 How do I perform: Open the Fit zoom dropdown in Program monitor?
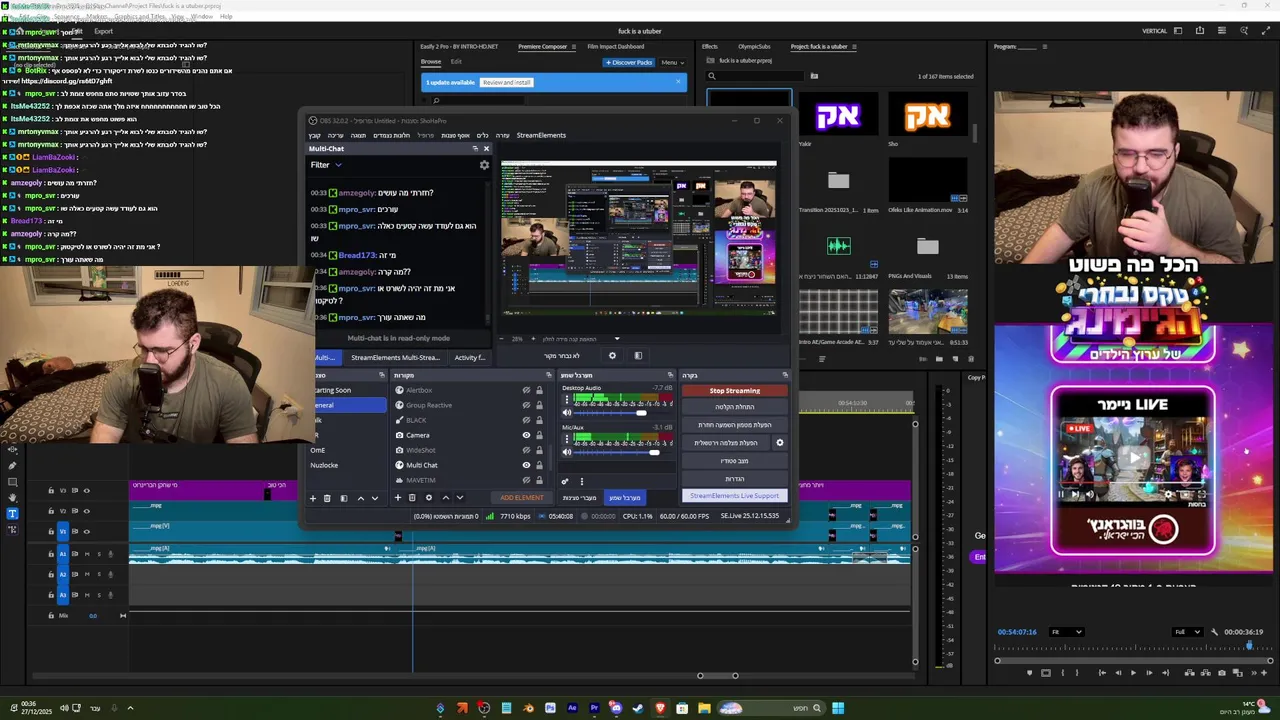coord(1066,632)
